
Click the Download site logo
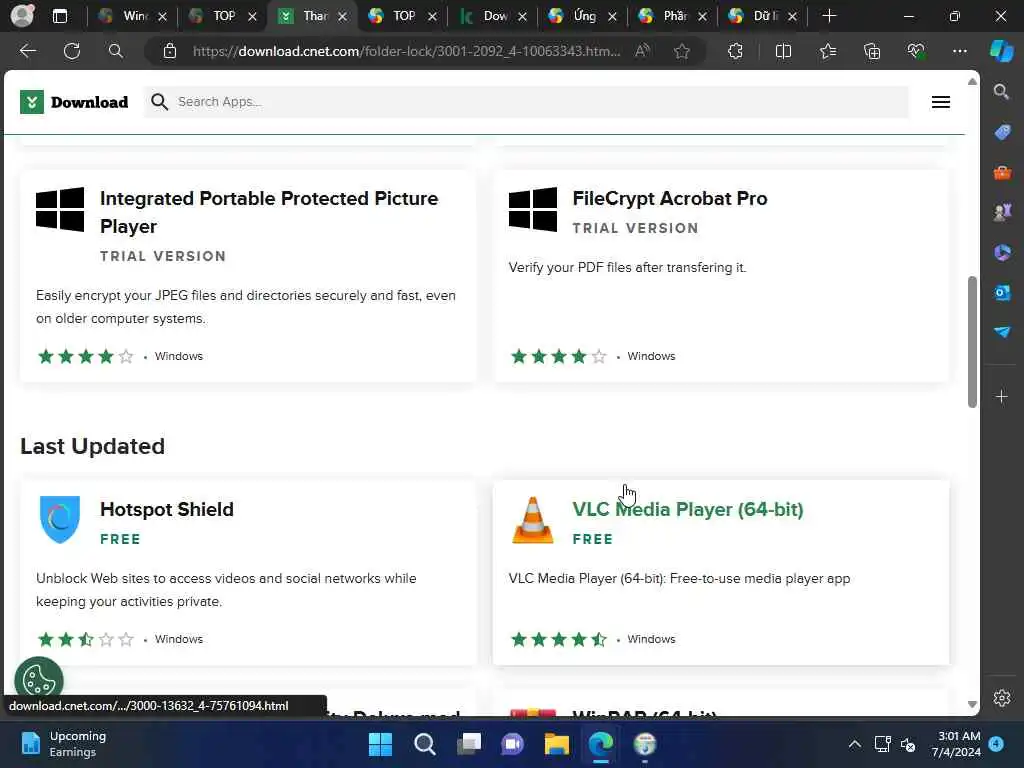coord(74,102)
